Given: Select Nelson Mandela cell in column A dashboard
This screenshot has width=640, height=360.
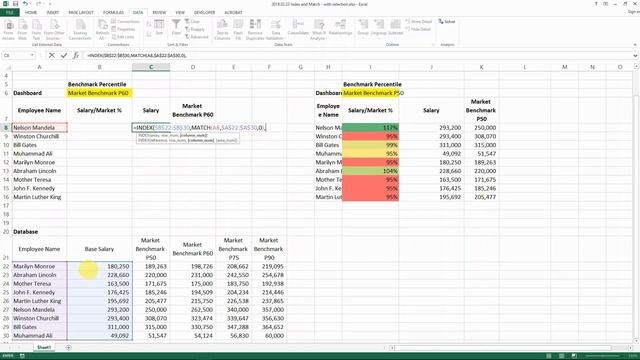Looking at the screenshot, I should (x=40, y=127).
